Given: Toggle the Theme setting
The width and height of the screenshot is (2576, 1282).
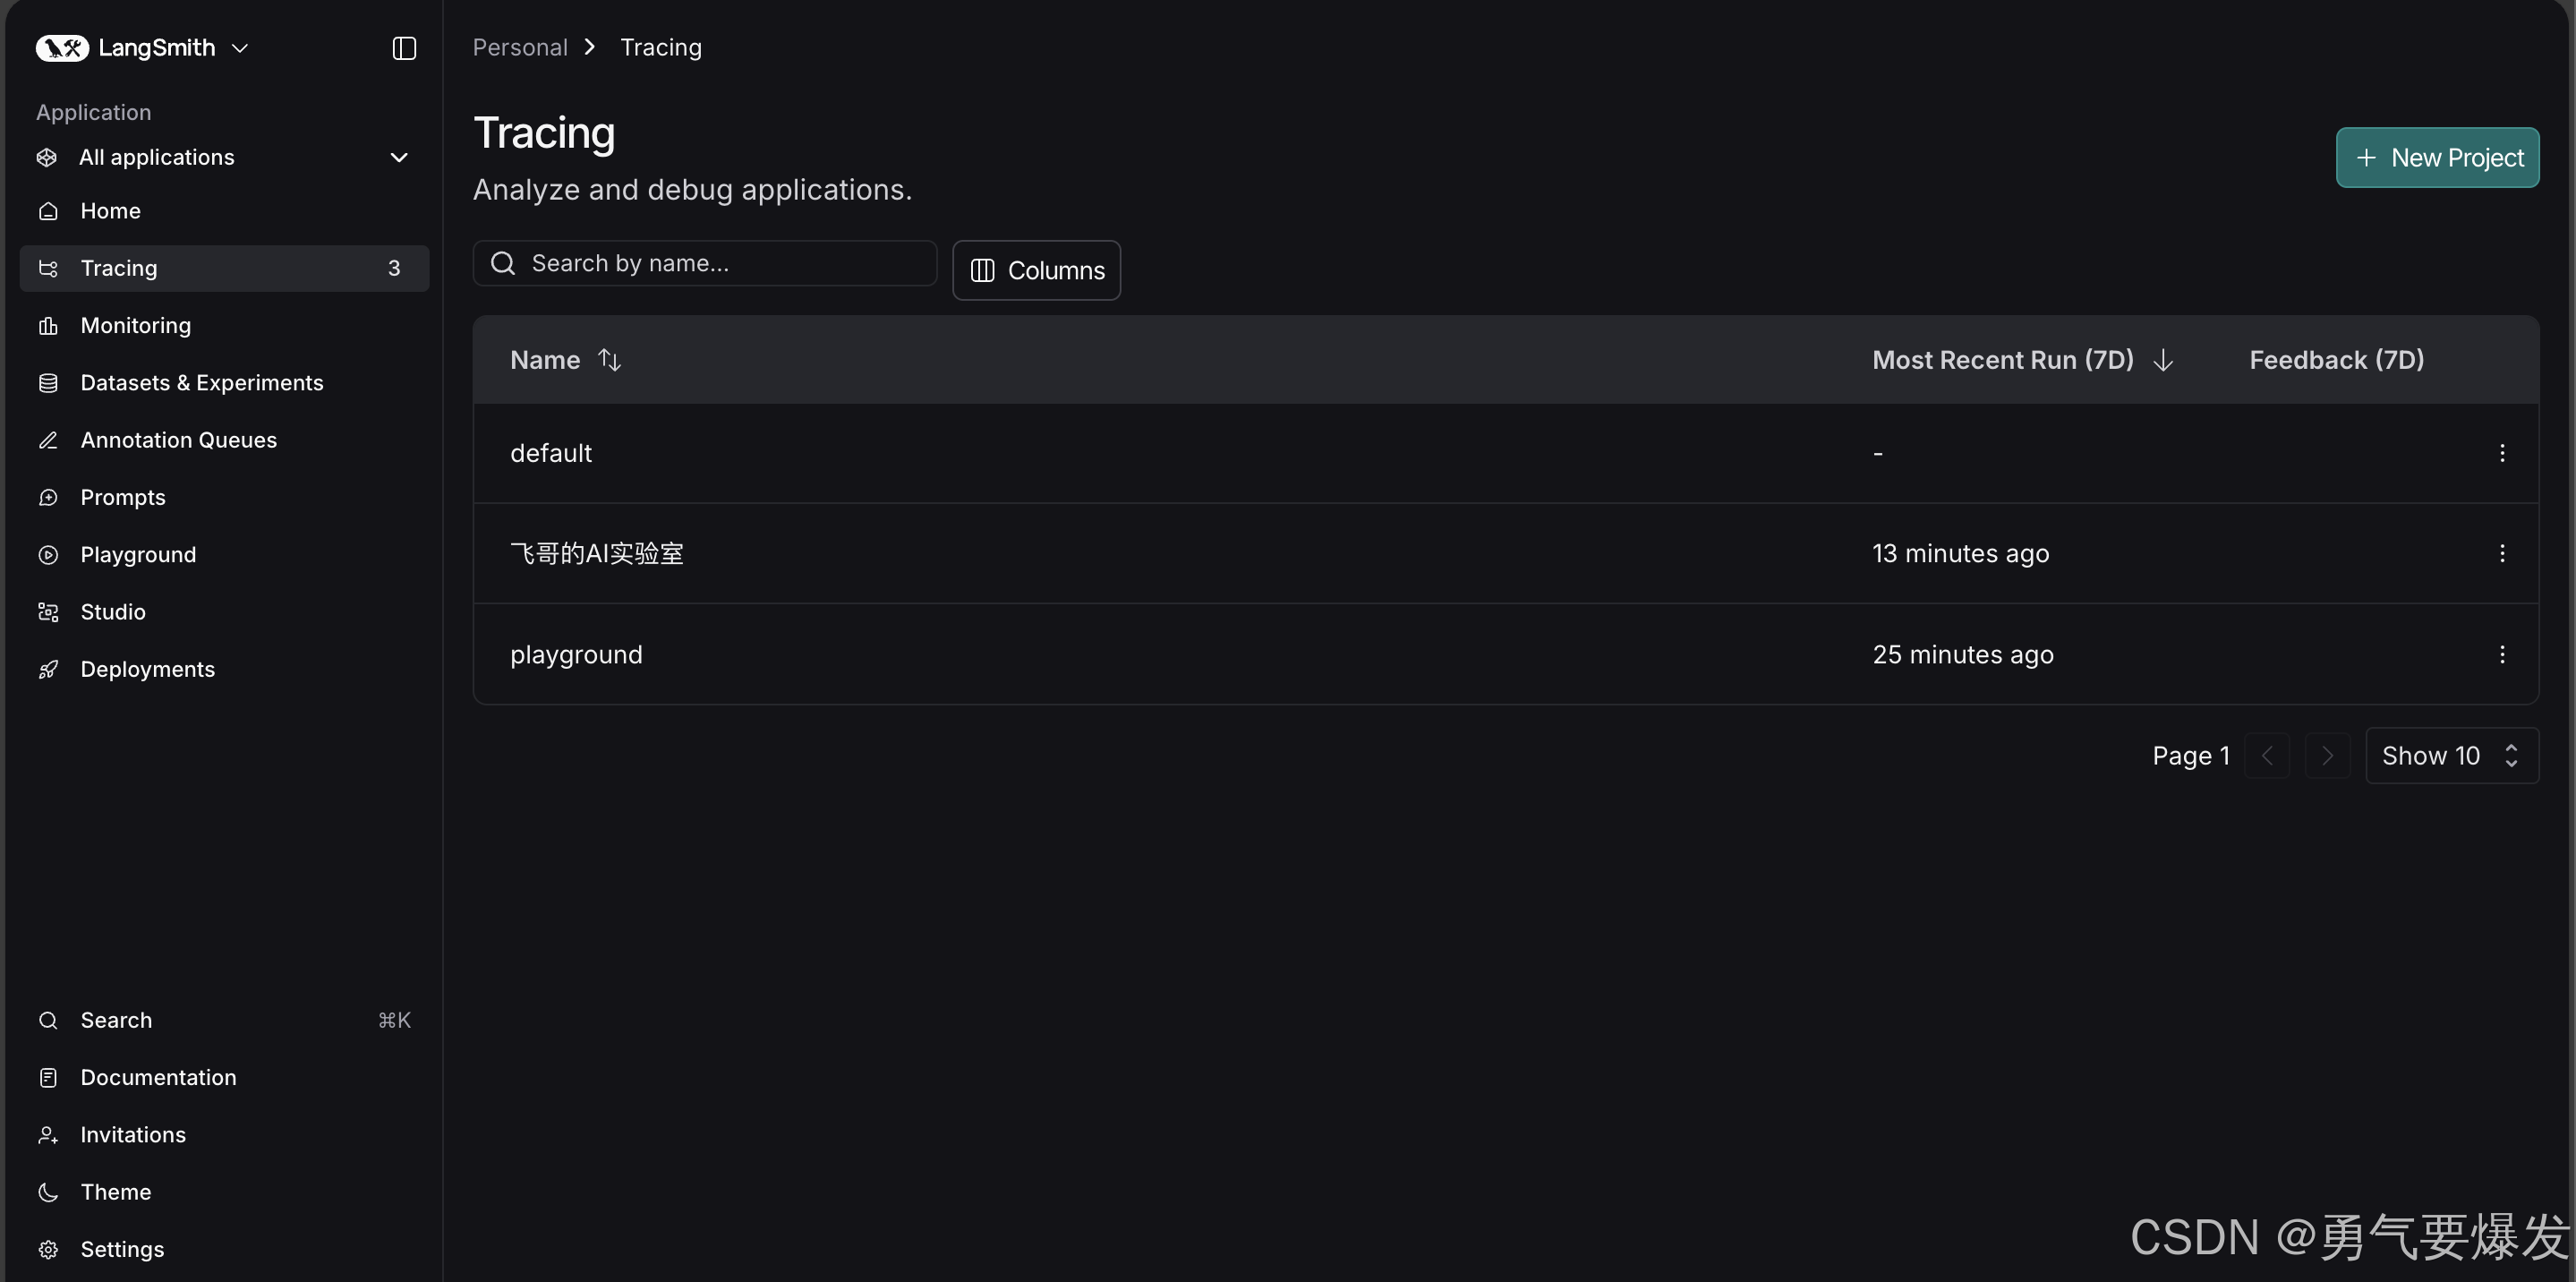Looking at the screenshot, I should 115,1192.
